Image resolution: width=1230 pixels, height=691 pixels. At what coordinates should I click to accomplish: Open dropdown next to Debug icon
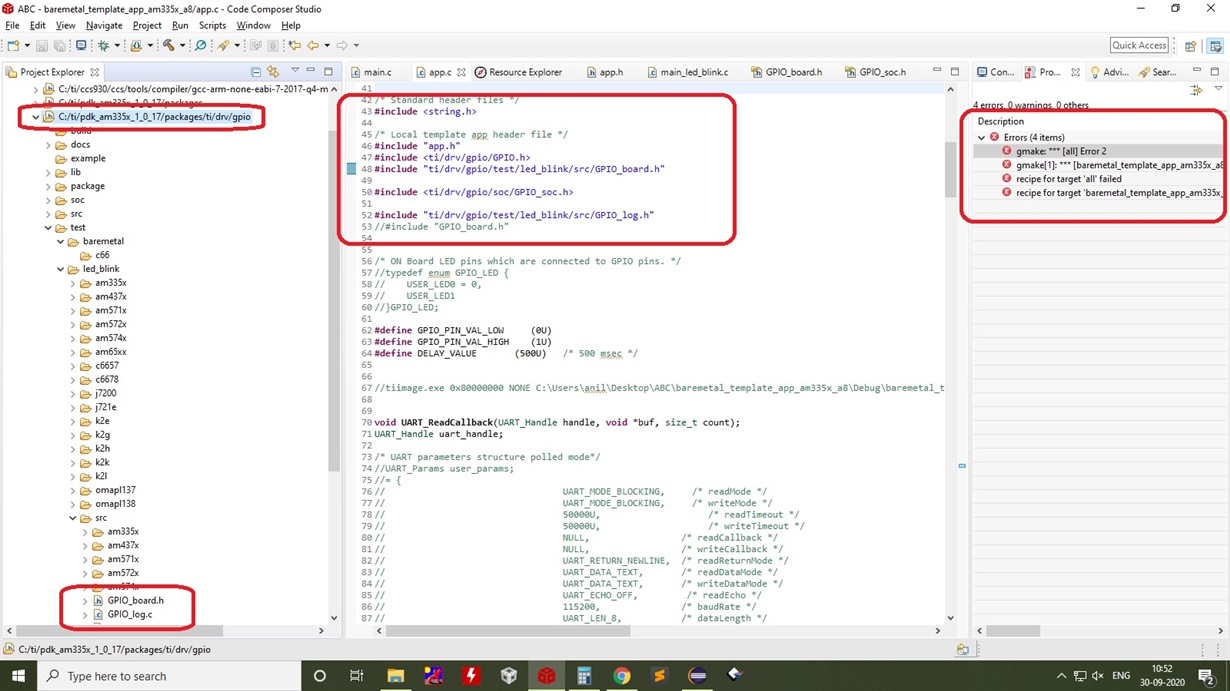click(x=117, y=45)
